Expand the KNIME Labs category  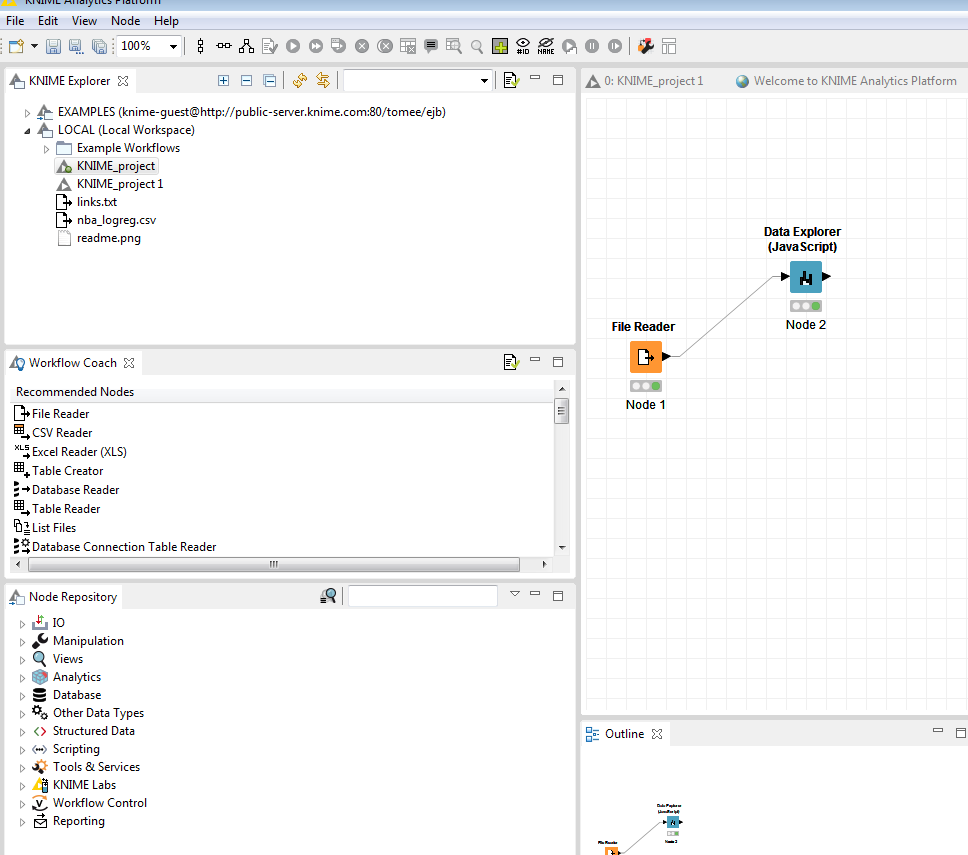coord(22,786)
